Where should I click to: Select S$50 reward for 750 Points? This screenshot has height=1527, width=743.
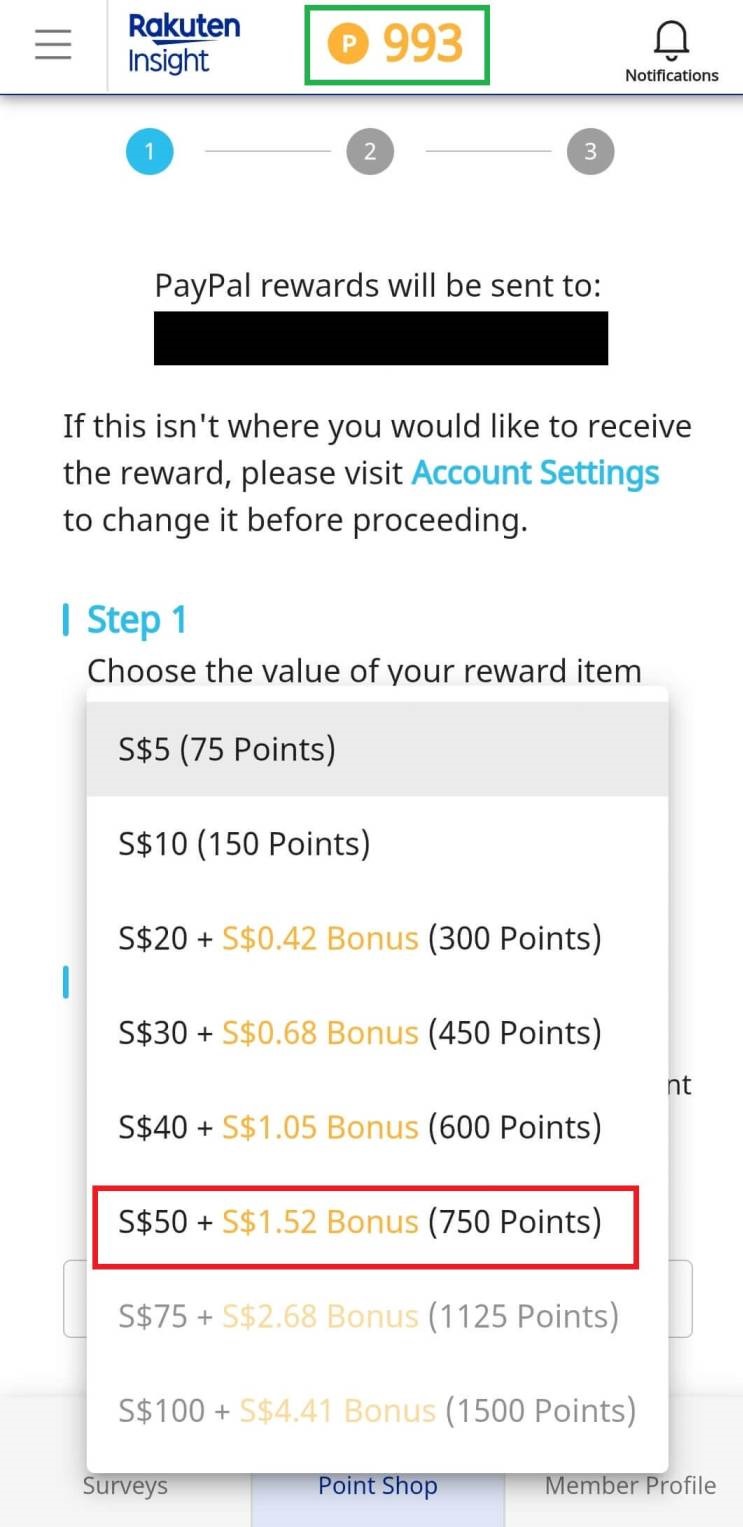pyautogui.click(x=366, y=1222)
